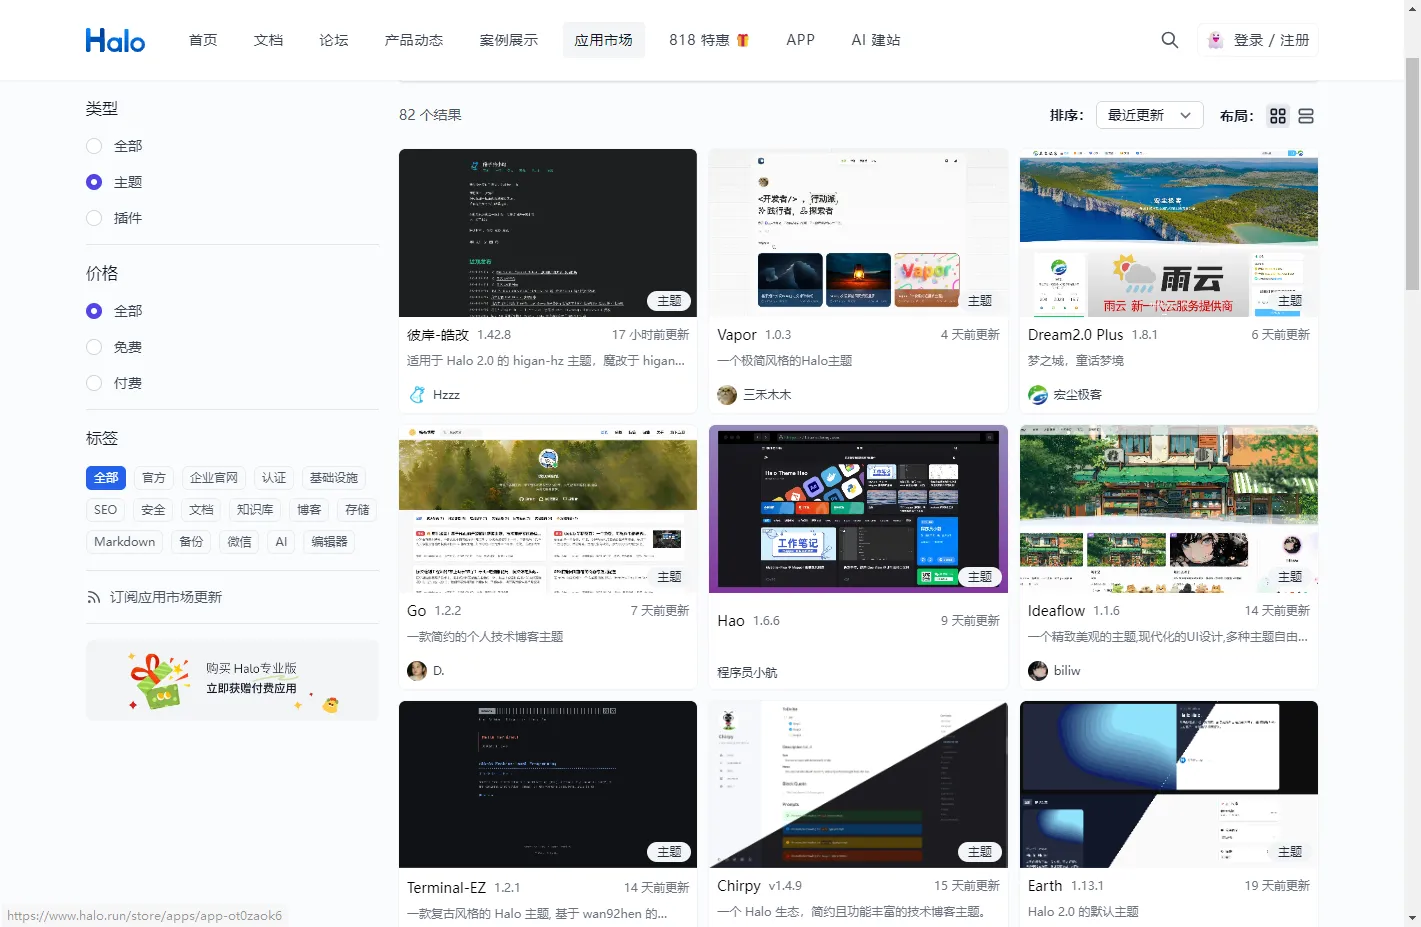
Task: Filter by AI tag
Action: point(281,542)
